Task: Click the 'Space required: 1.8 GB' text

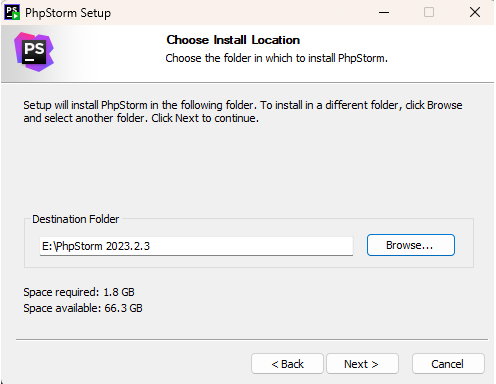Action: click(x=79, y=292)
